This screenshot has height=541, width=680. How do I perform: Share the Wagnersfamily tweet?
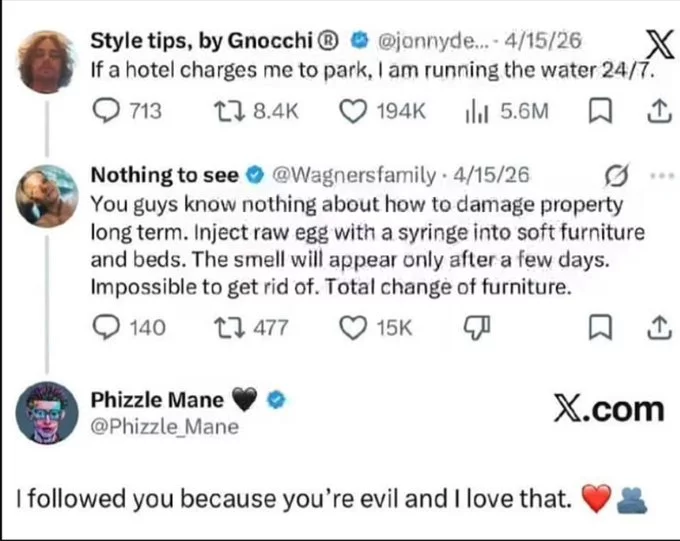[x=659, y=328]
